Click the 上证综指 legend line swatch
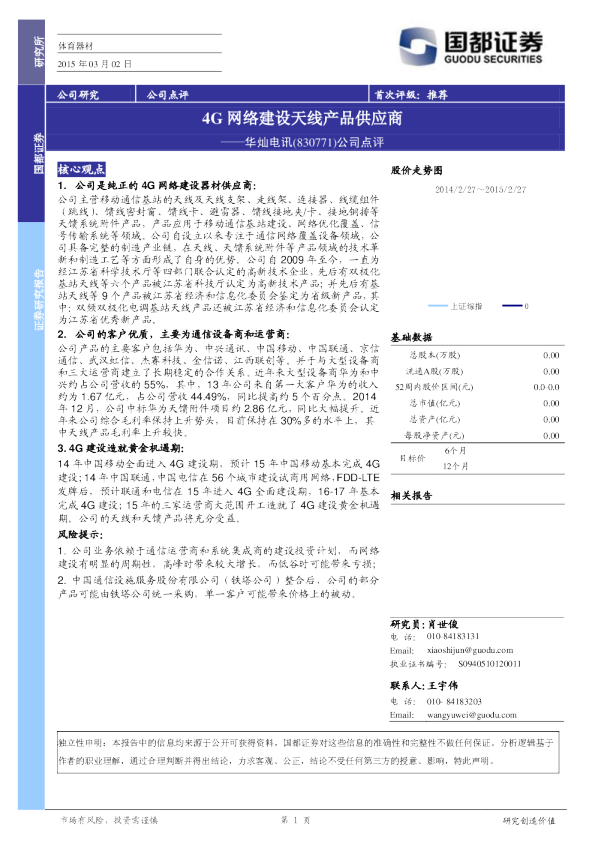Viewport: 595px width, 842px height. pos(438,306)
